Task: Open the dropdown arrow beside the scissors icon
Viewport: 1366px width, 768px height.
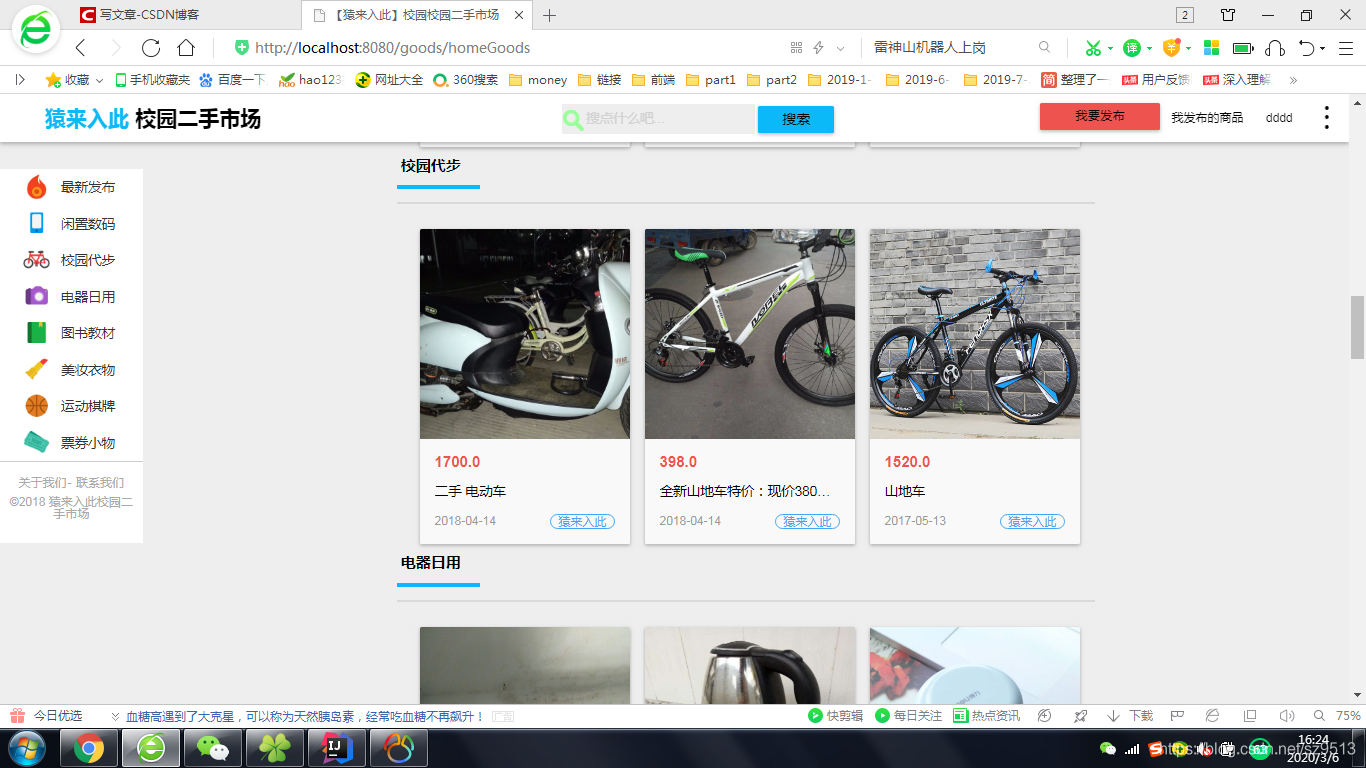Action: (x=1110, y=48)
